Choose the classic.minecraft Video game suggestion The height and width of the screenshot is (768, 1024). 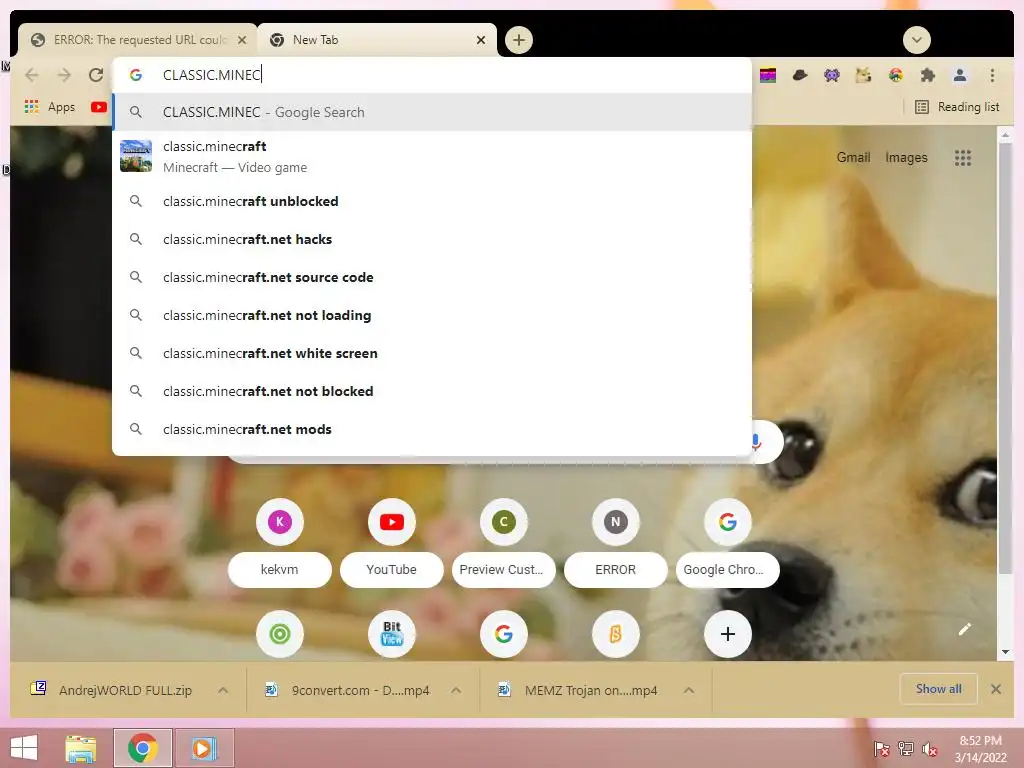432,157
